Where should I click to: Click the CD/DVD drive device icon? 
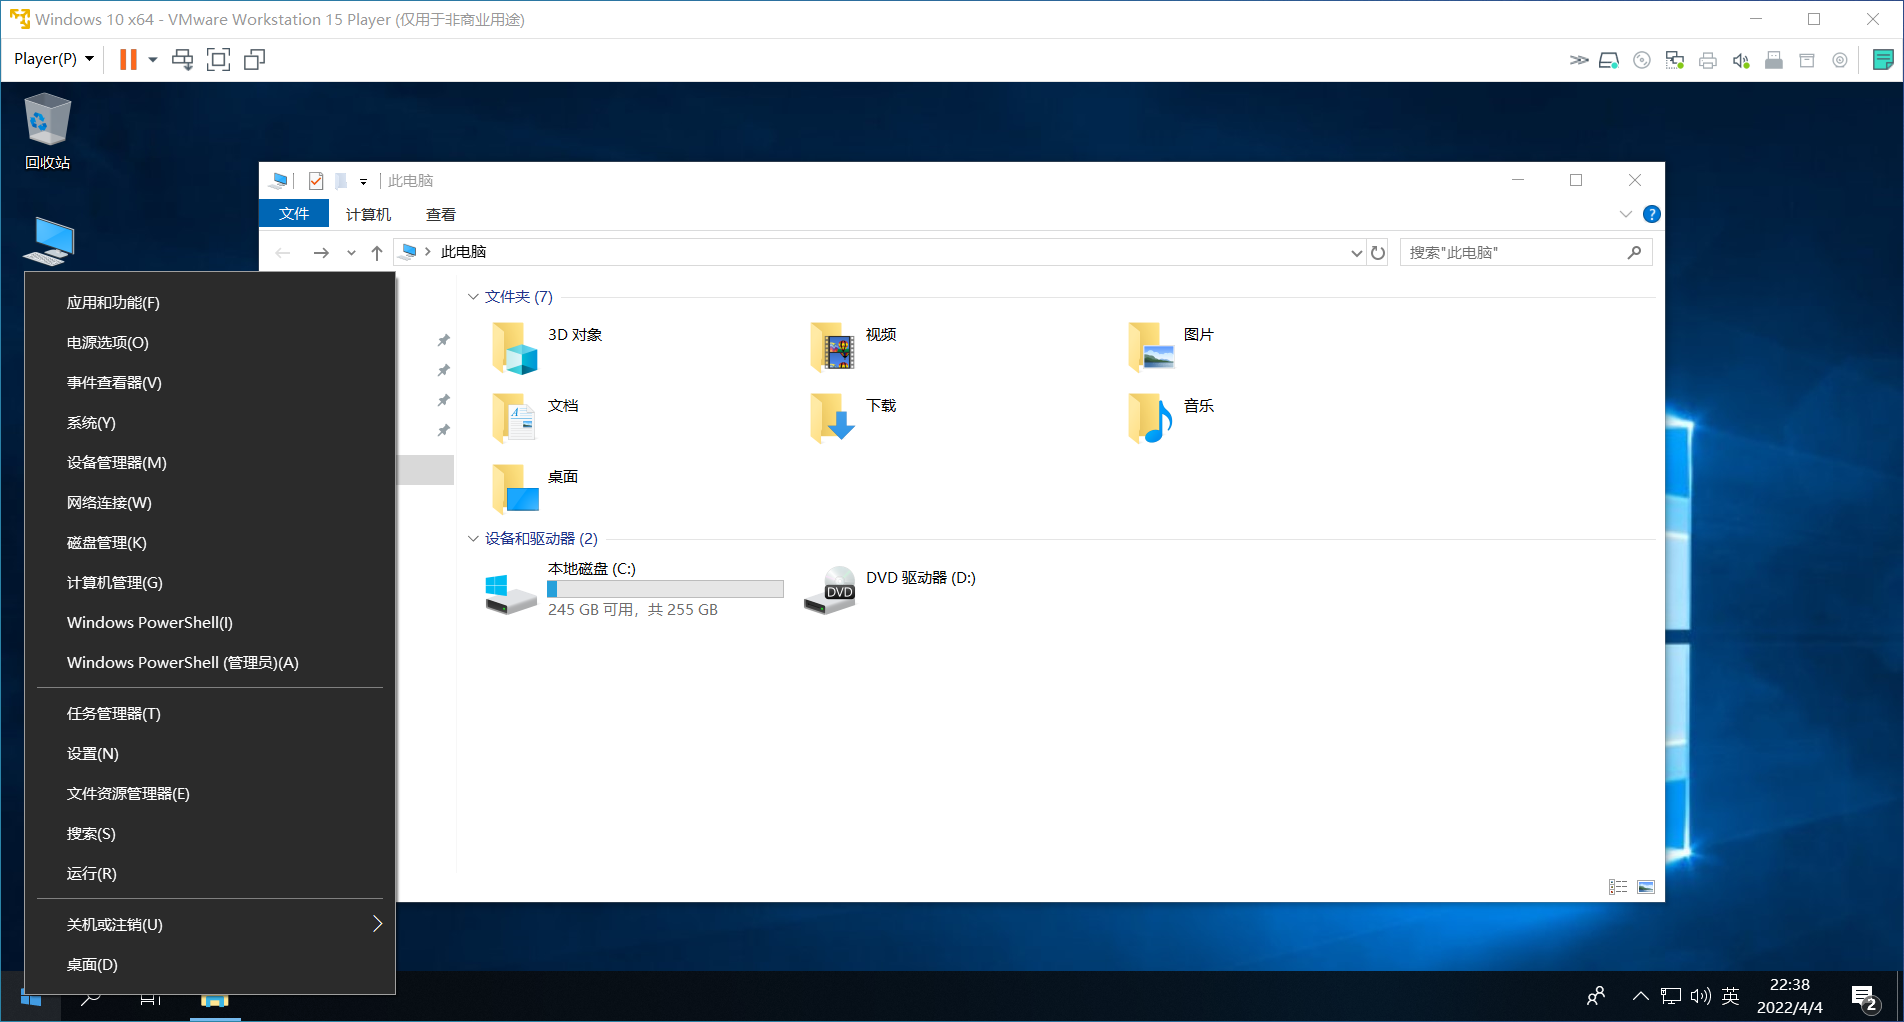pyautogui.click(x=1642, y=60)
